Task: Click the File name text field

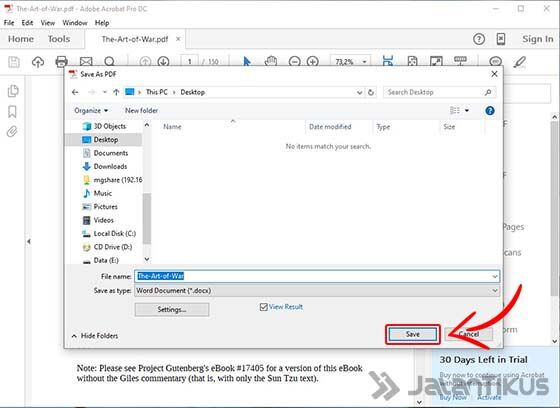Action: coord(317,276)
